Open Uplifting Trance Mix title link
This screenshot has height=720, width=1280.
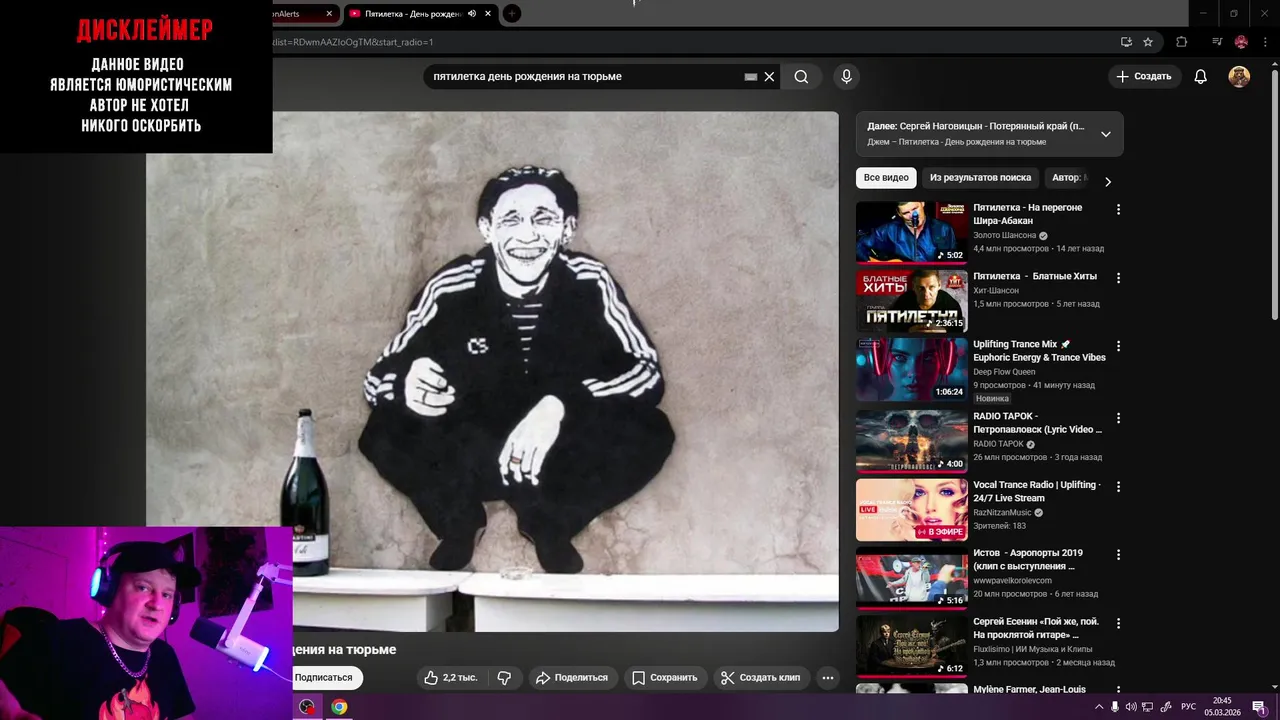[1039, 351]
